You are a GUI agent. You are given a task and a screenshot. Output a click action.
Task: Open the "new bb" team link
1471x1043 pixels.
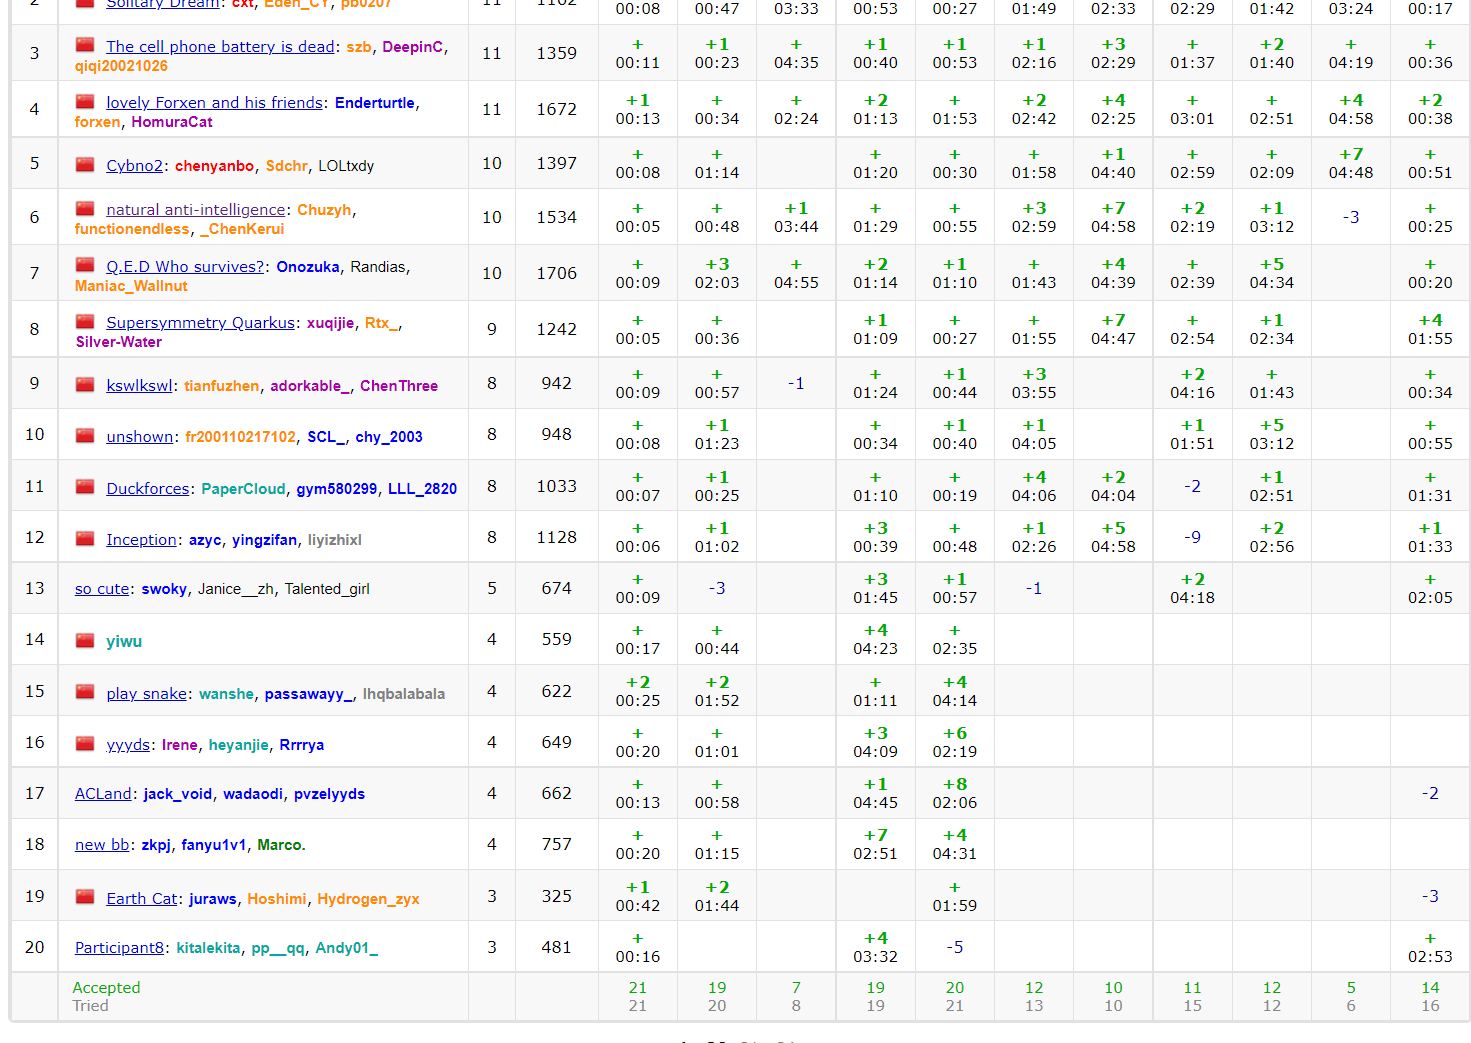102,844
